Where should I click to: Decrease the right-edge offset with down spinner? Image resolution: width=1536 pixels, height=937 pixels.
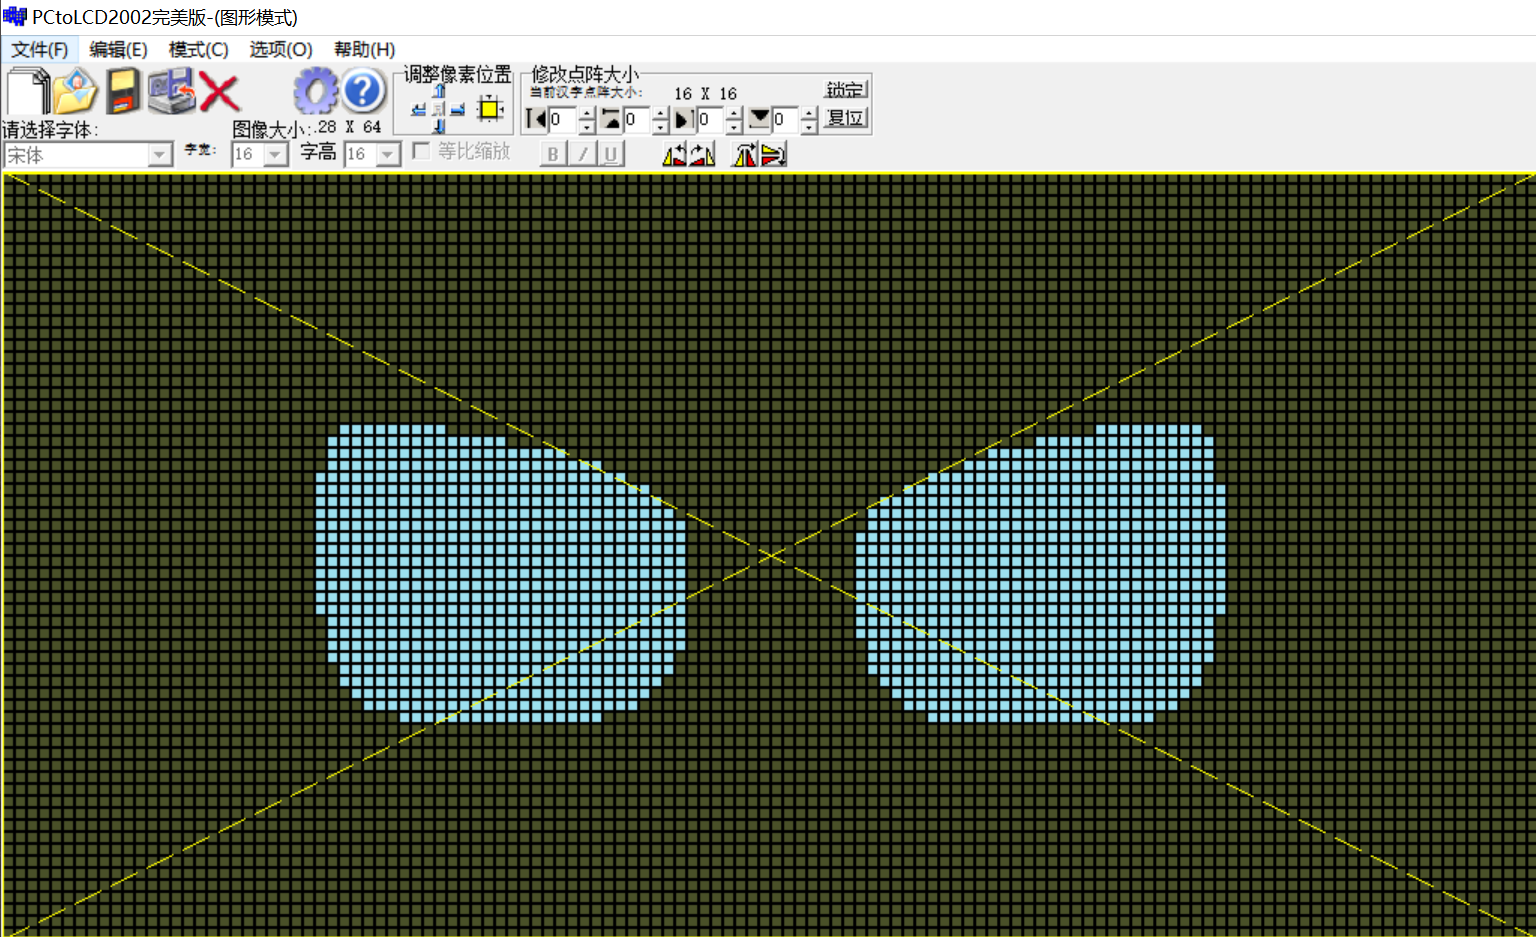pyautogui.click(x=735, y=127)
